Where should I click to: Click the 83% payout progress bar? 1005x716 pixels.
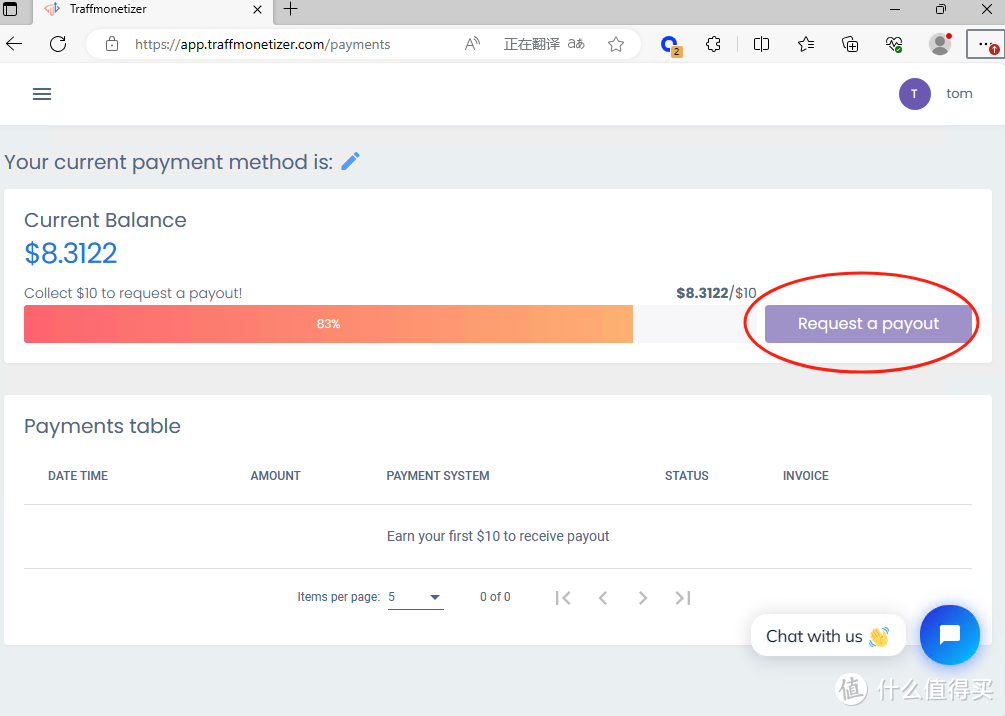(328, 324)
